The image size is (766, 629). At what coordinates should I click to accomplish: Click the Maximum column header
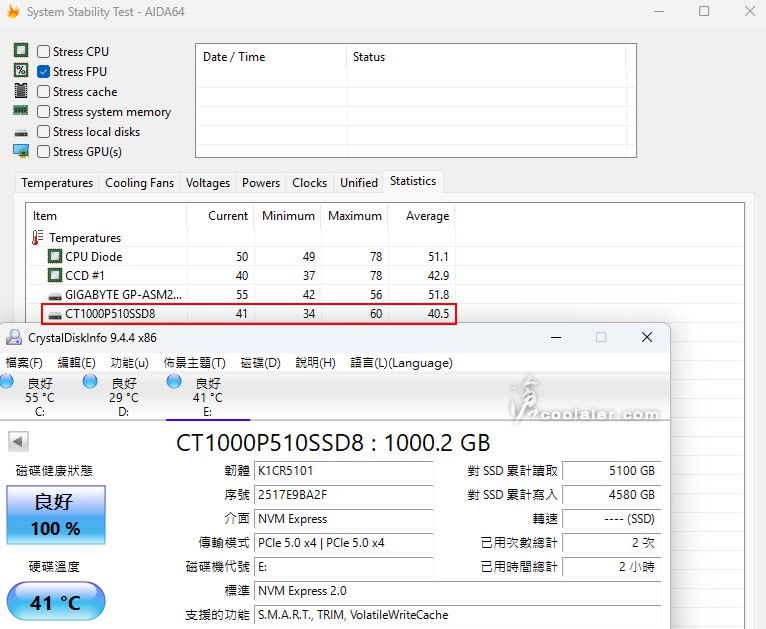[x=355, y=216]
